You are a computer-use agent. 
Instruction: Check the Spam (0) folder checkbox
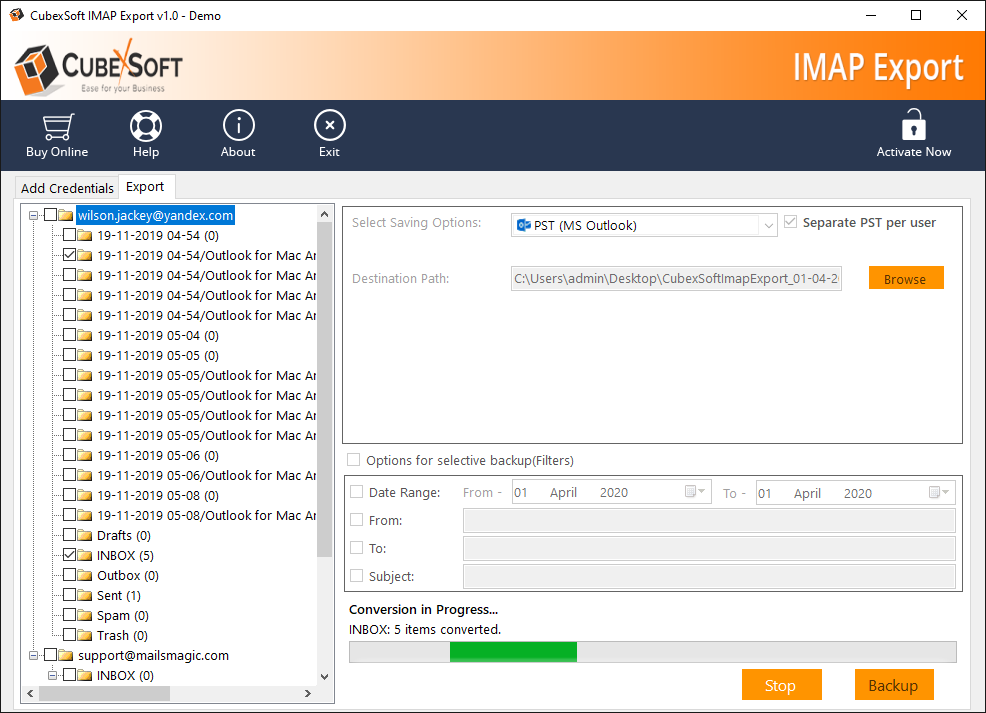pos(69,614)
